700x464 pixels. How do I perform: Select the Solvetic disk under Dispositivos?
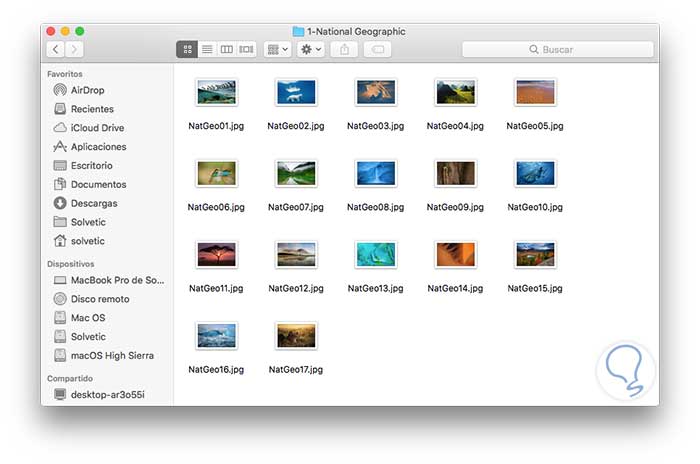(107, 337)
